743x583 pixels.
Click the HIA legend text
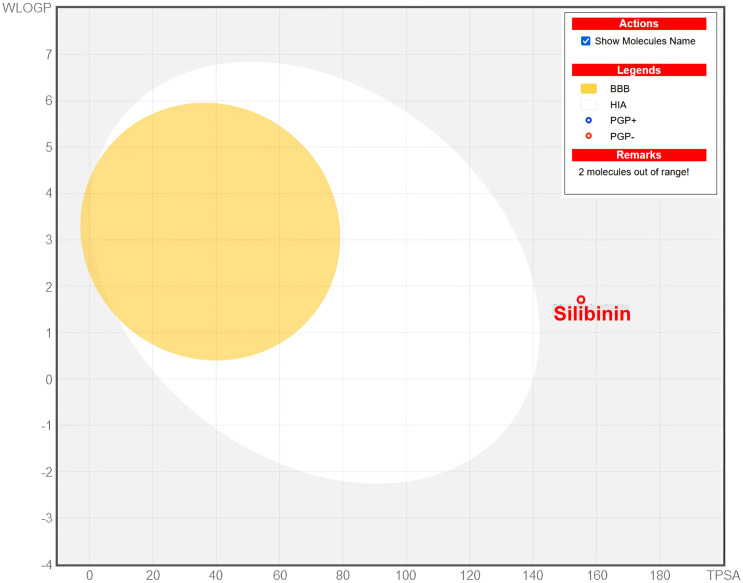(618, 105)
